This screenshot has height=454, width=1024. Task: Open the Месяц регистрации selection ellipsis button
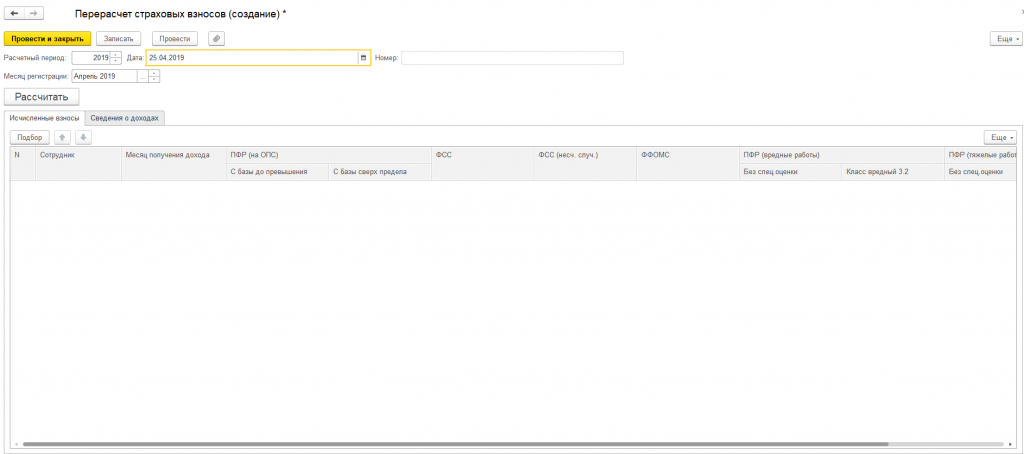142,76
